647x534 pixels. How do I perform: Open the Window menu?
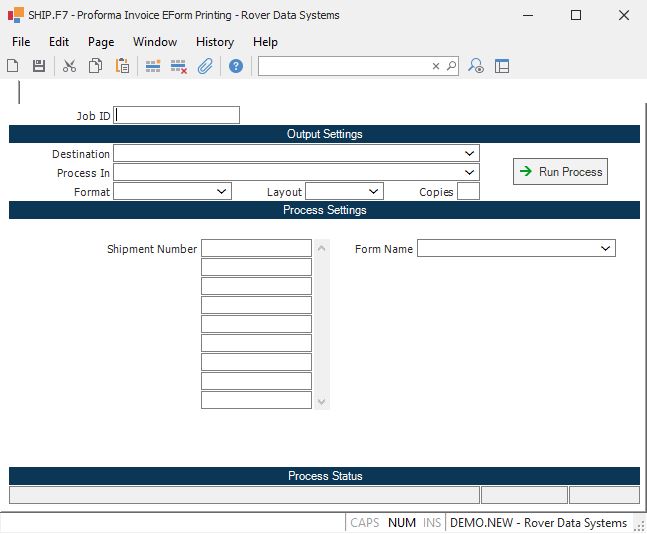coord(155,42)
